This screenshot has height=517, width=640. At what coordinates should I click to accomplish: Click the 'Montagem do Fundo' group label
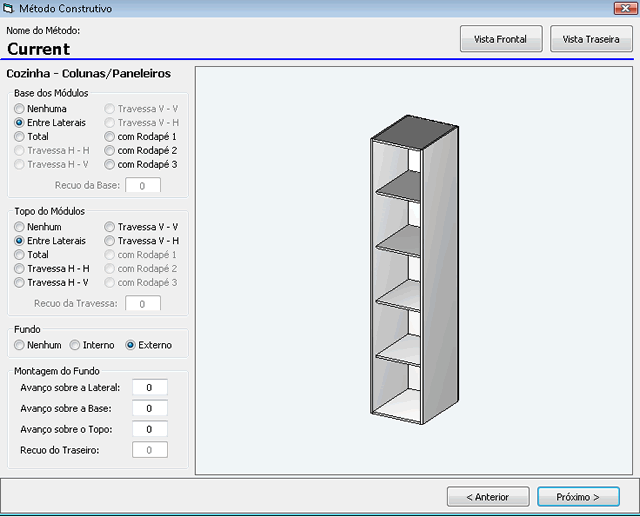click(57, 371)
